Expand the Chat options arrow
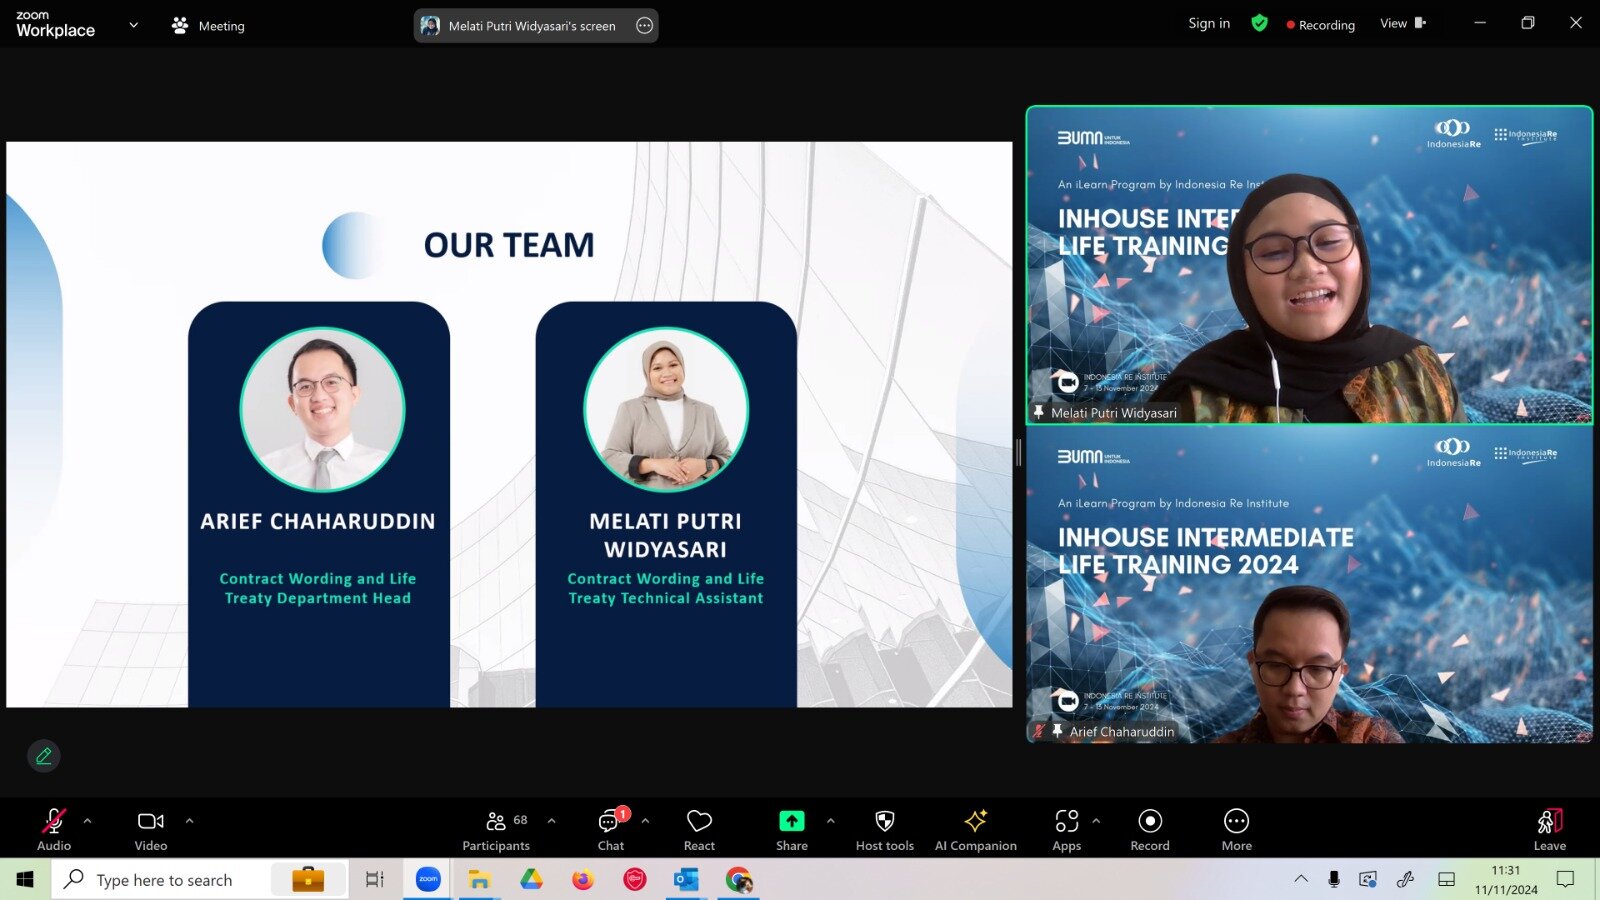1600x900 pixels. pos(646,821)
